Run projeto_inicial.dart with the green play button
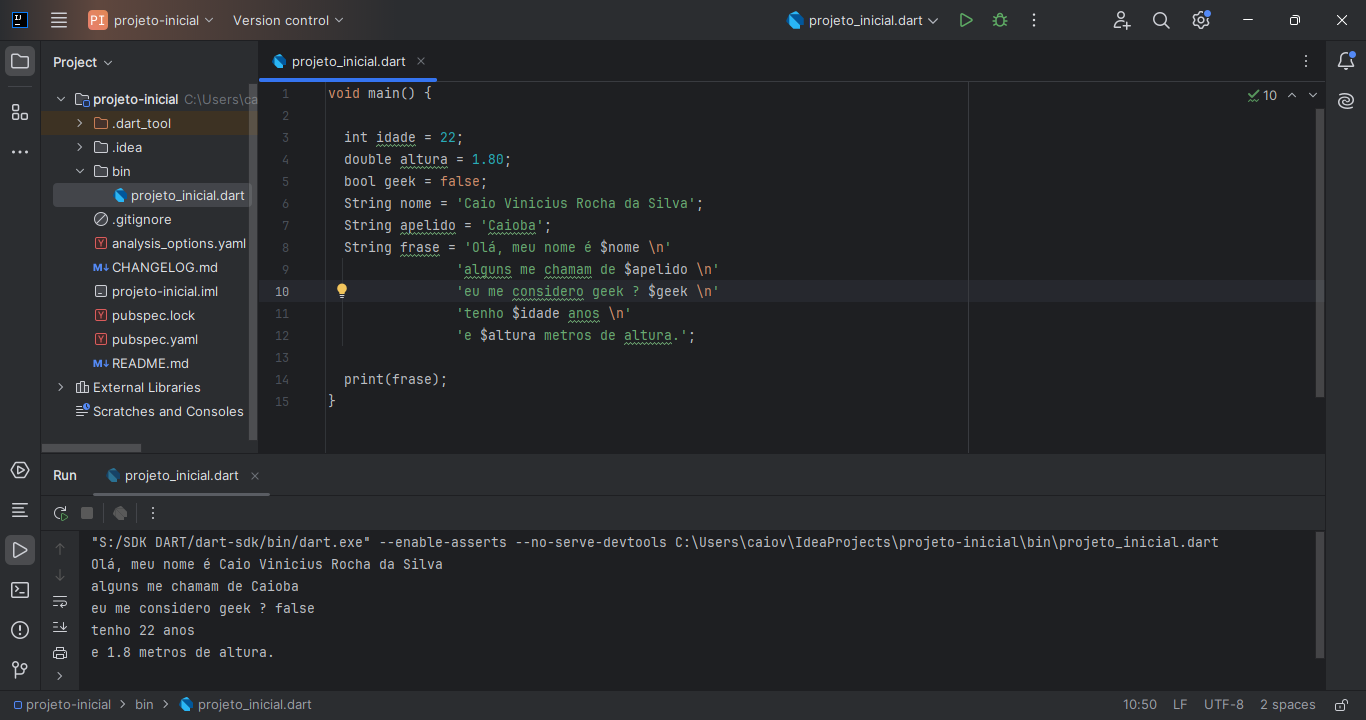 [x=966, y=20]
